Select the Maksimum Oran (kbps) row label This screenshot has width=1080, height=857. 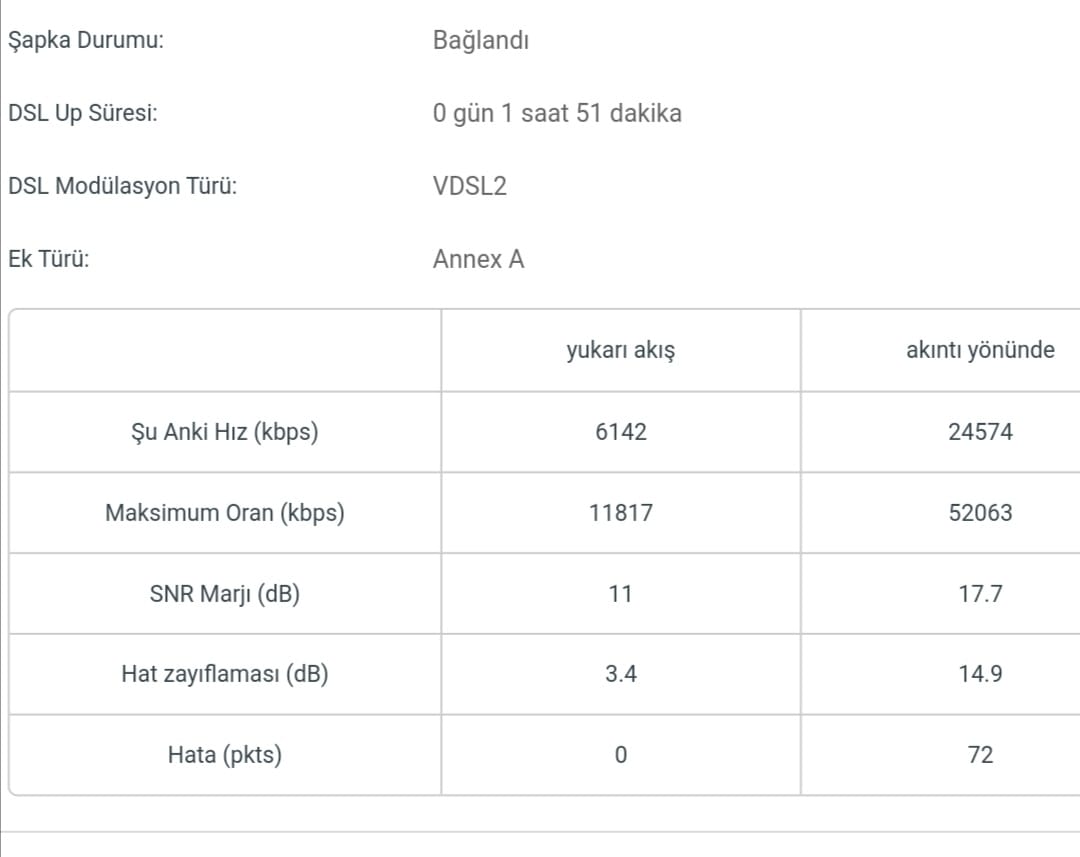click(225, 513)
